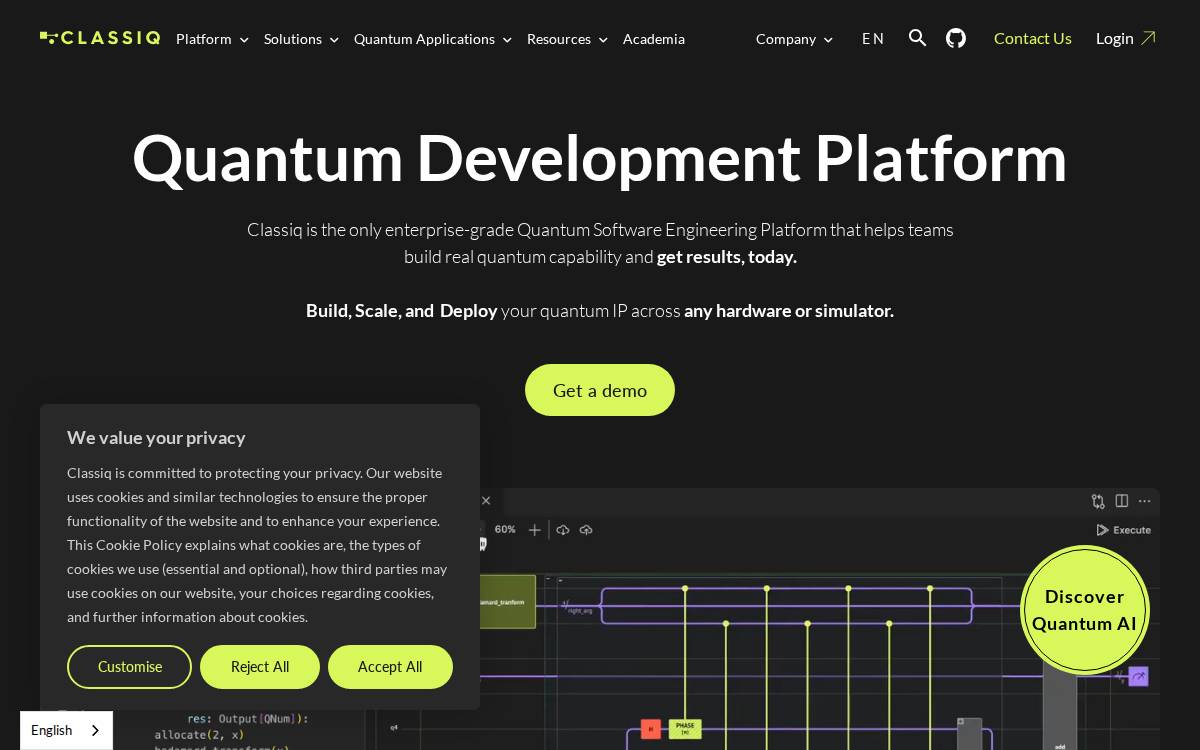
Task: Accept All cookies
Action: point(390,667)
